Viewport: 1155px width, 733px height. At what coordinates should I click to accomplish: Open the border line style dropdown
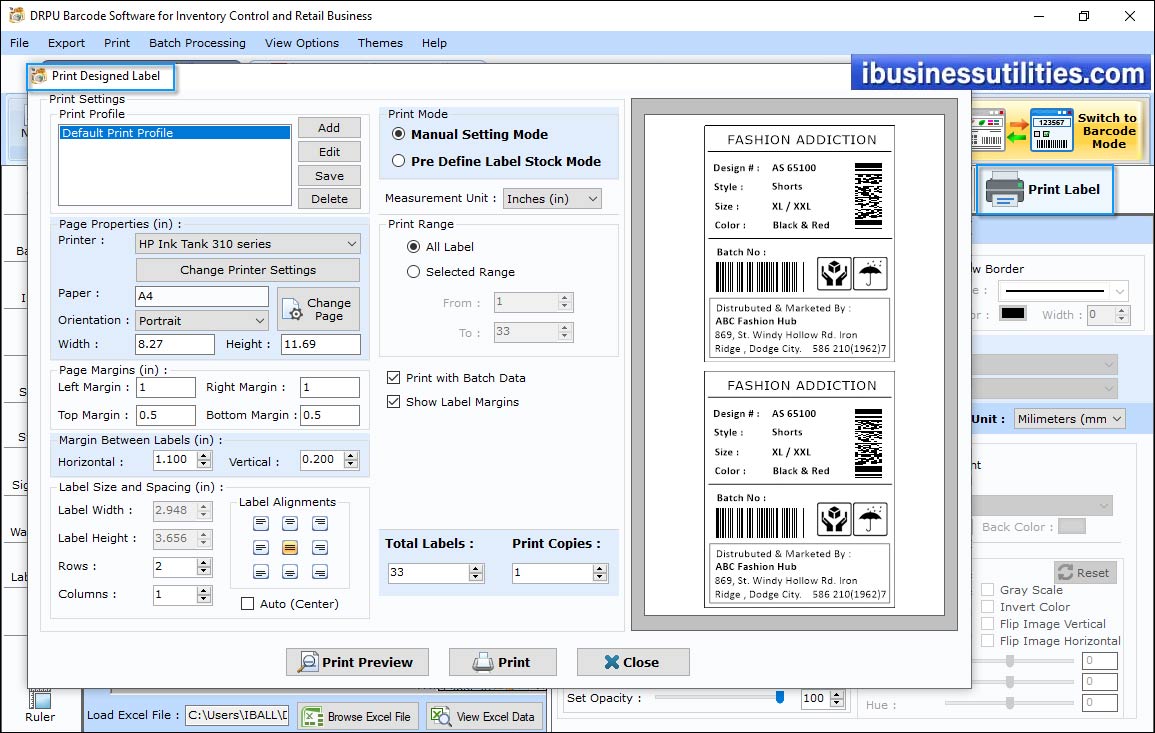pyautogui.click(x=1063, y=291)
